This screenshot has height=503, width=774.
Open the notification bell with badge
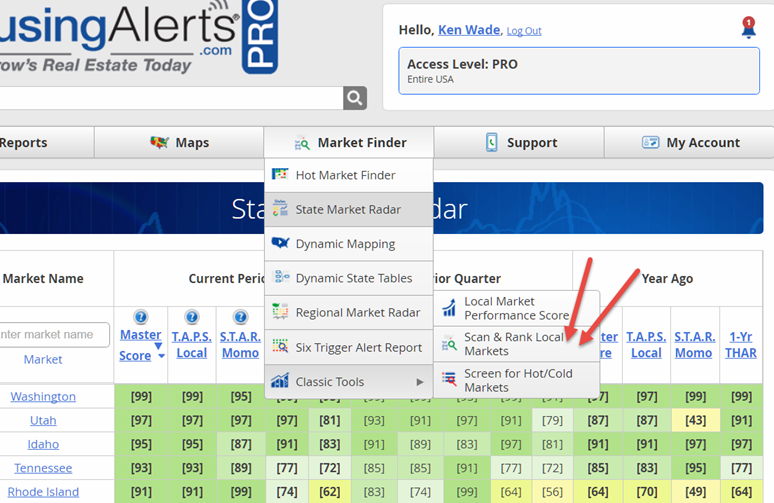(748, 27)
